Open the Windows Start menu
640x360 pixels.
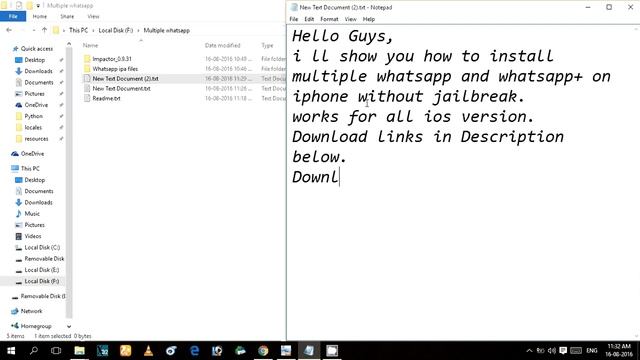pyautogui.click(x=11, y=351)
